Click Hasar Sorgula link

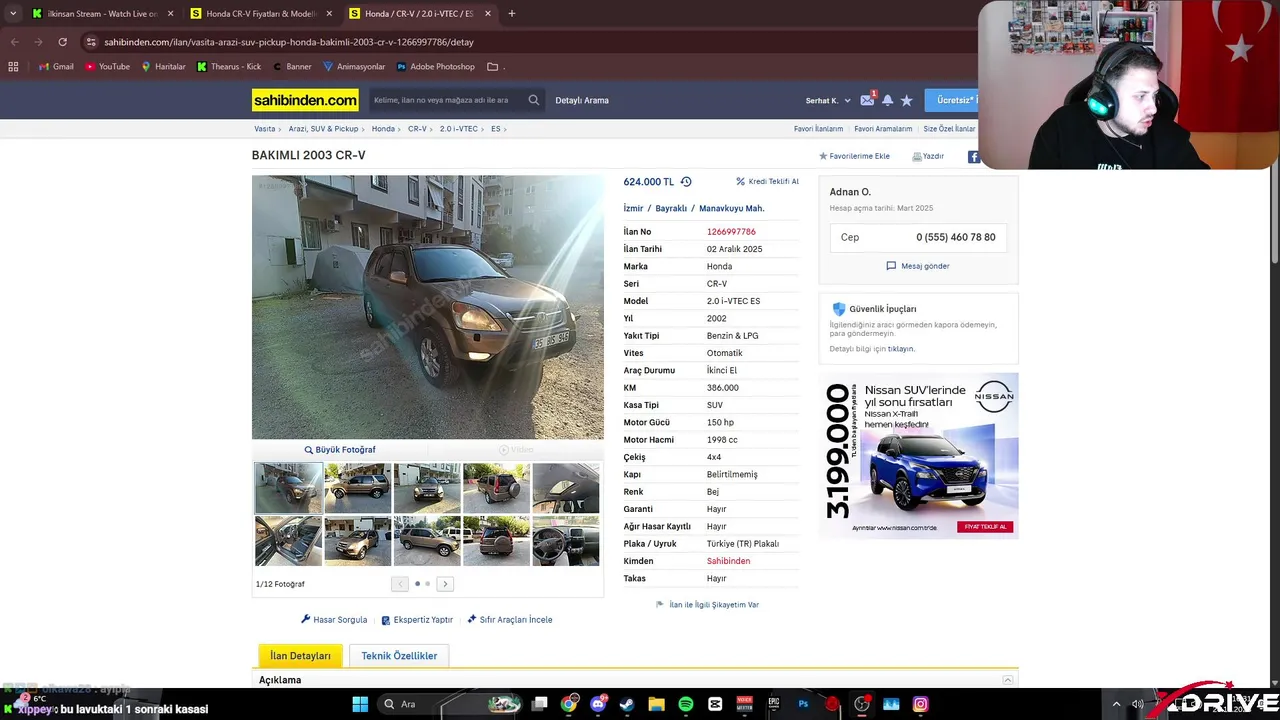334,620
